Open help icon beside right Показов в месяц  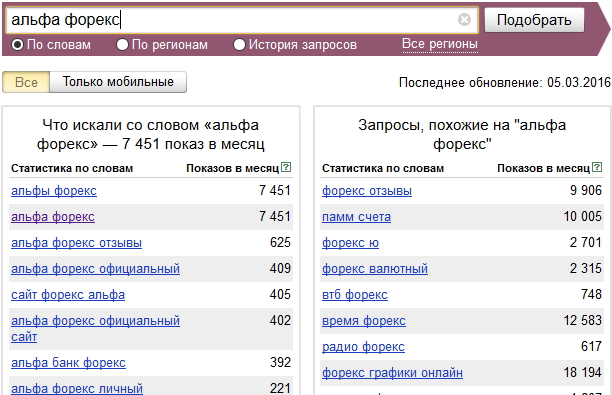point(597,167)
